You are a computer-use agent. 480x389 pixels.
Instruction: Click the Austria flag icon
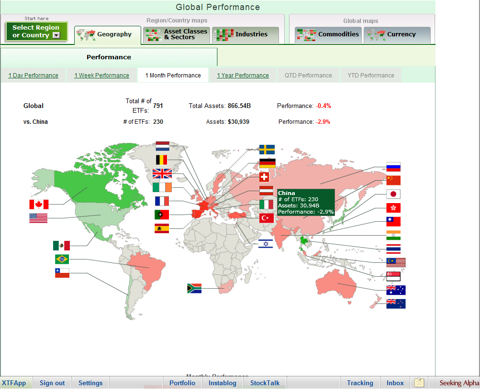[266, 191]
